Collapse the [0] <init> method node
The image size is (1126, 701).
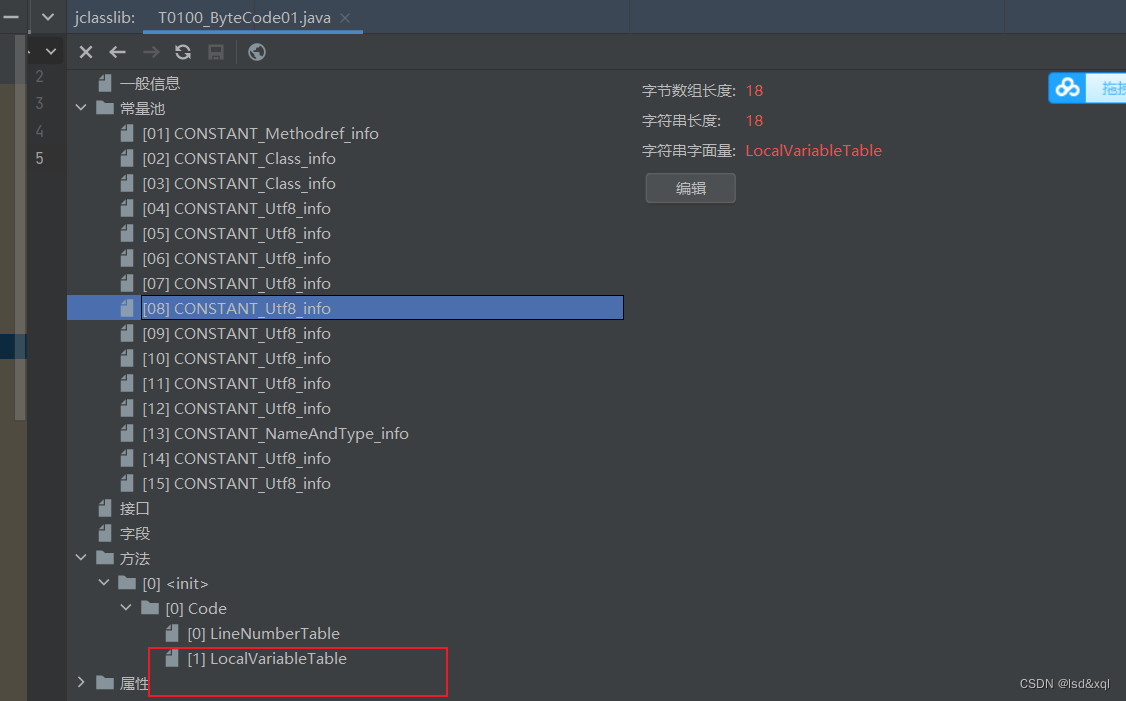point(104,582)
